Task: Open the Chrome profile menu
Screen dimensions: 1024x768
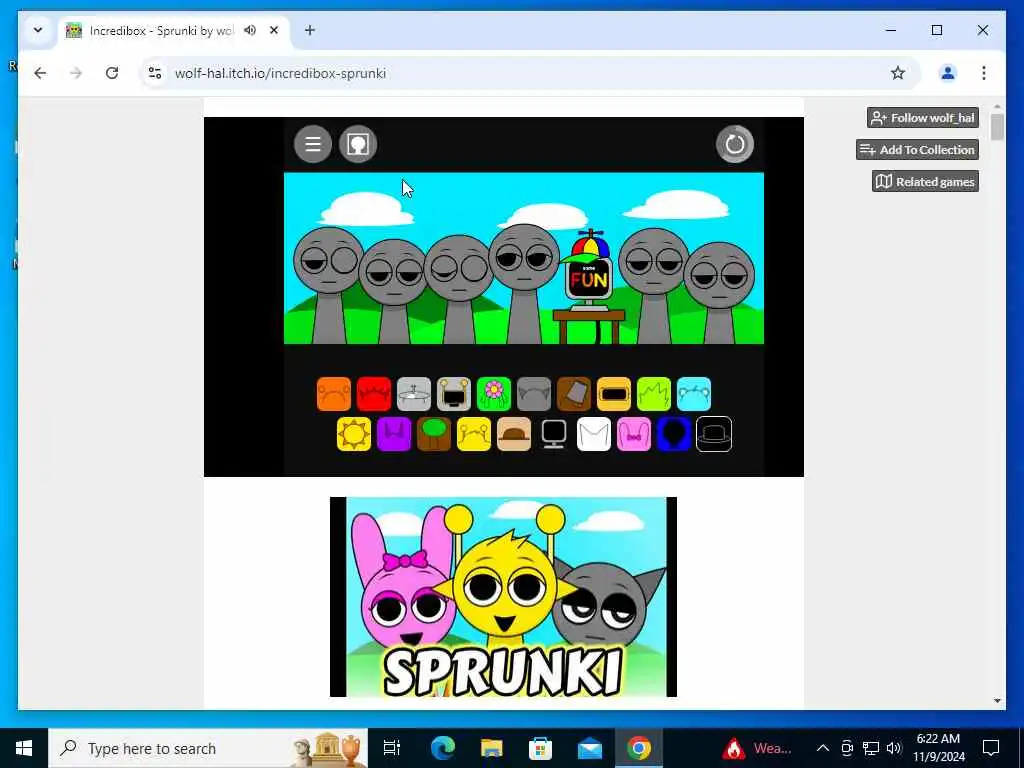Action: coord(948,73)
